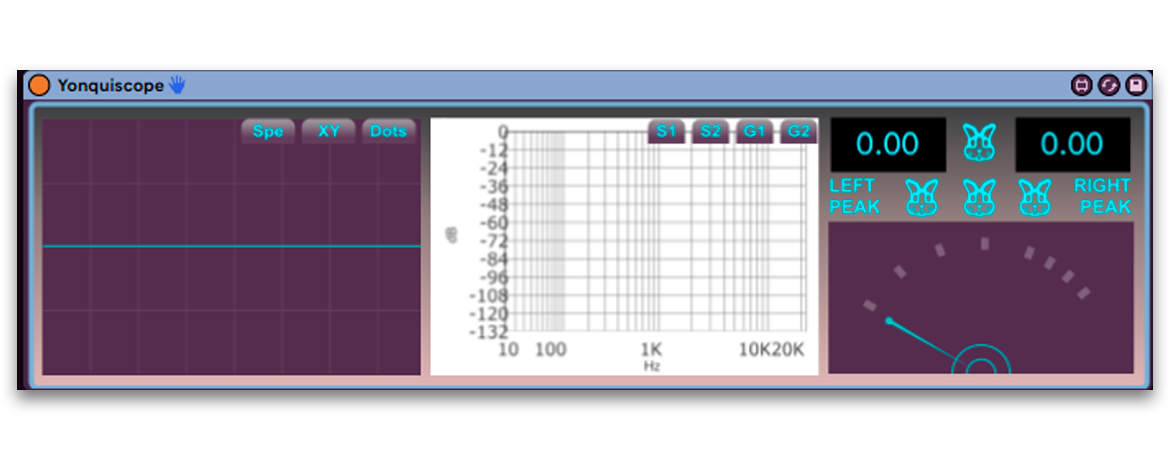Click the G2 button on the spectrum

[x=798, y=131]
